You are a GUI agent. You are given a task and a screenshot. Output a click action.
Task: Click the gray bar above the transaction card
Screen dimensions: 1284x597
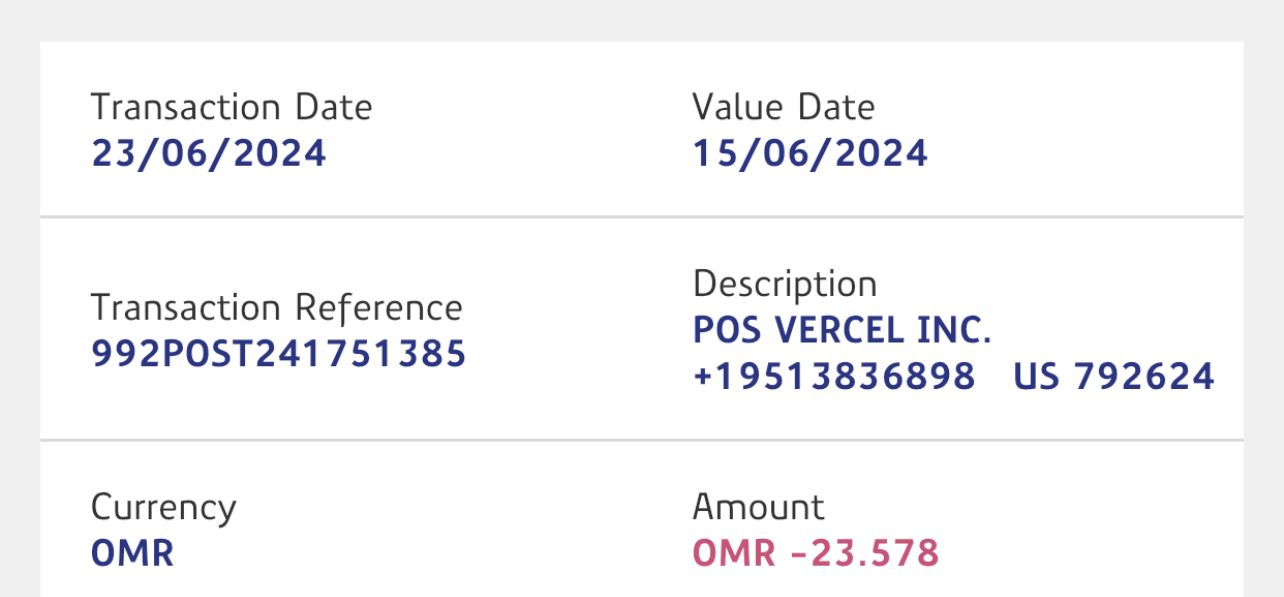point(642,20)
